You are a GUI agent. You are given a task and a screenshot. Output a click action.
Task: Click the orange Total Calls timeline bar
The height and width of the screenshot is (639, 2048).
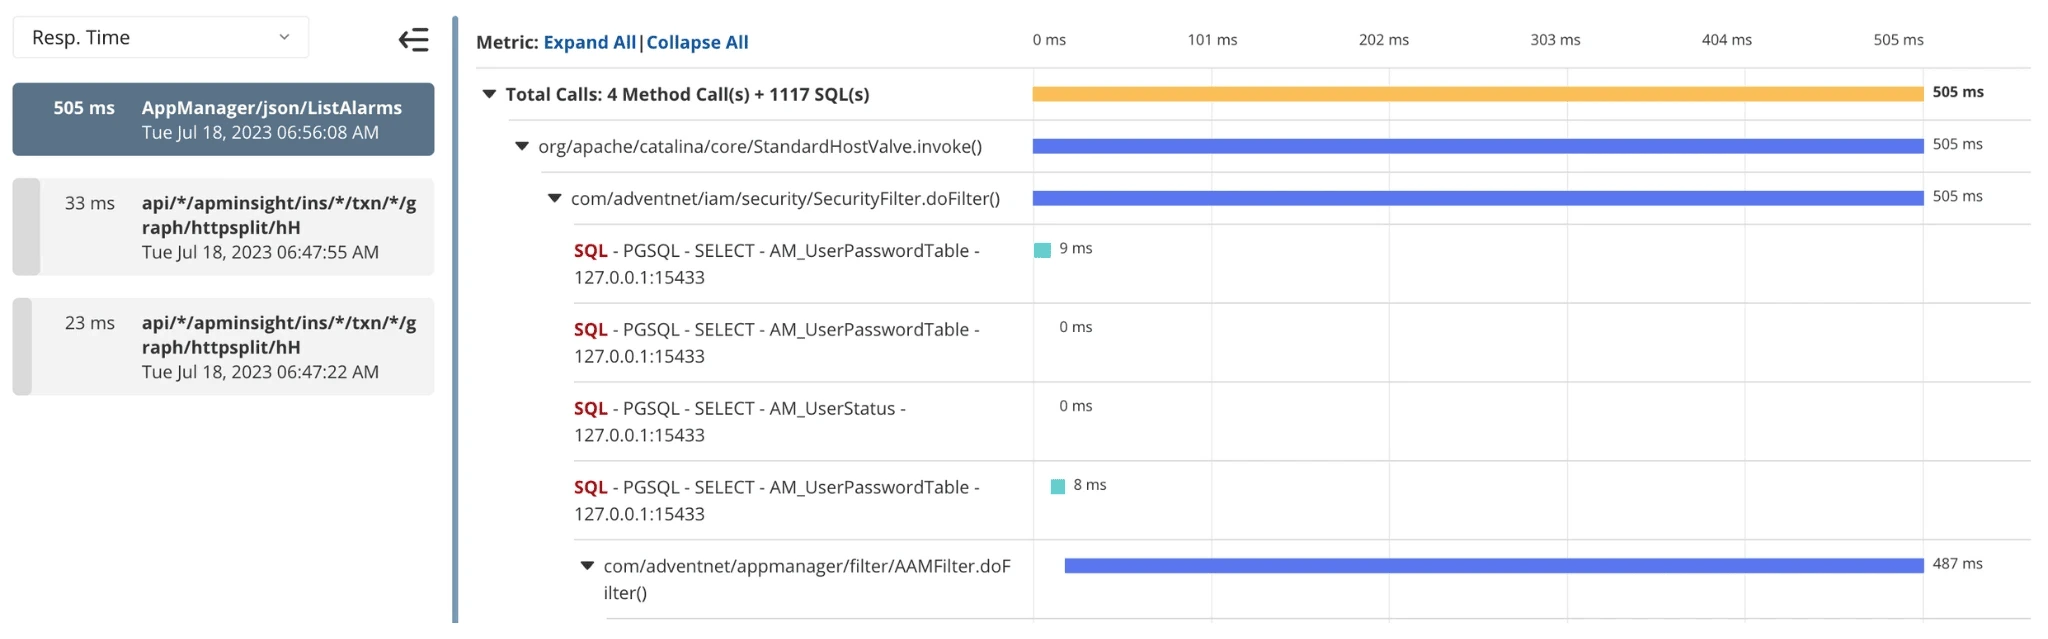[x=1477, y=94]
